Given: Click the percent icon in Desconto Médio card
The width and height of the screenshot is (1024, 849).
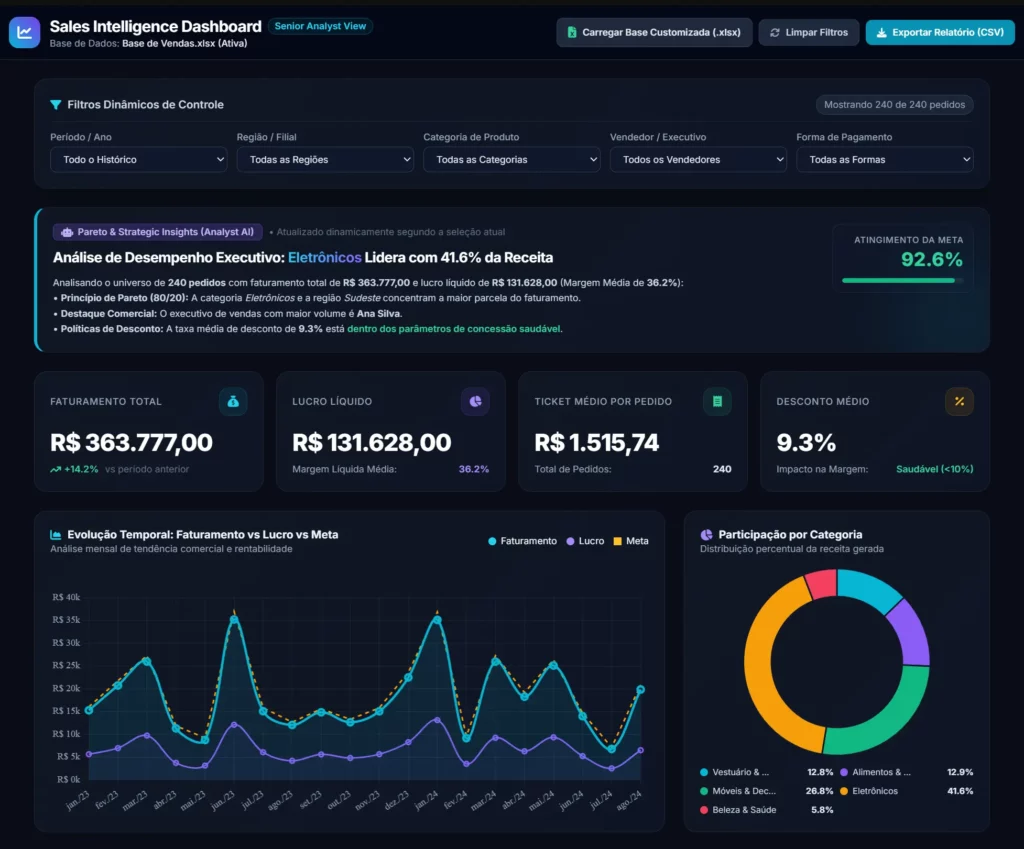Looking at the screenshot, I should point(959,402).
